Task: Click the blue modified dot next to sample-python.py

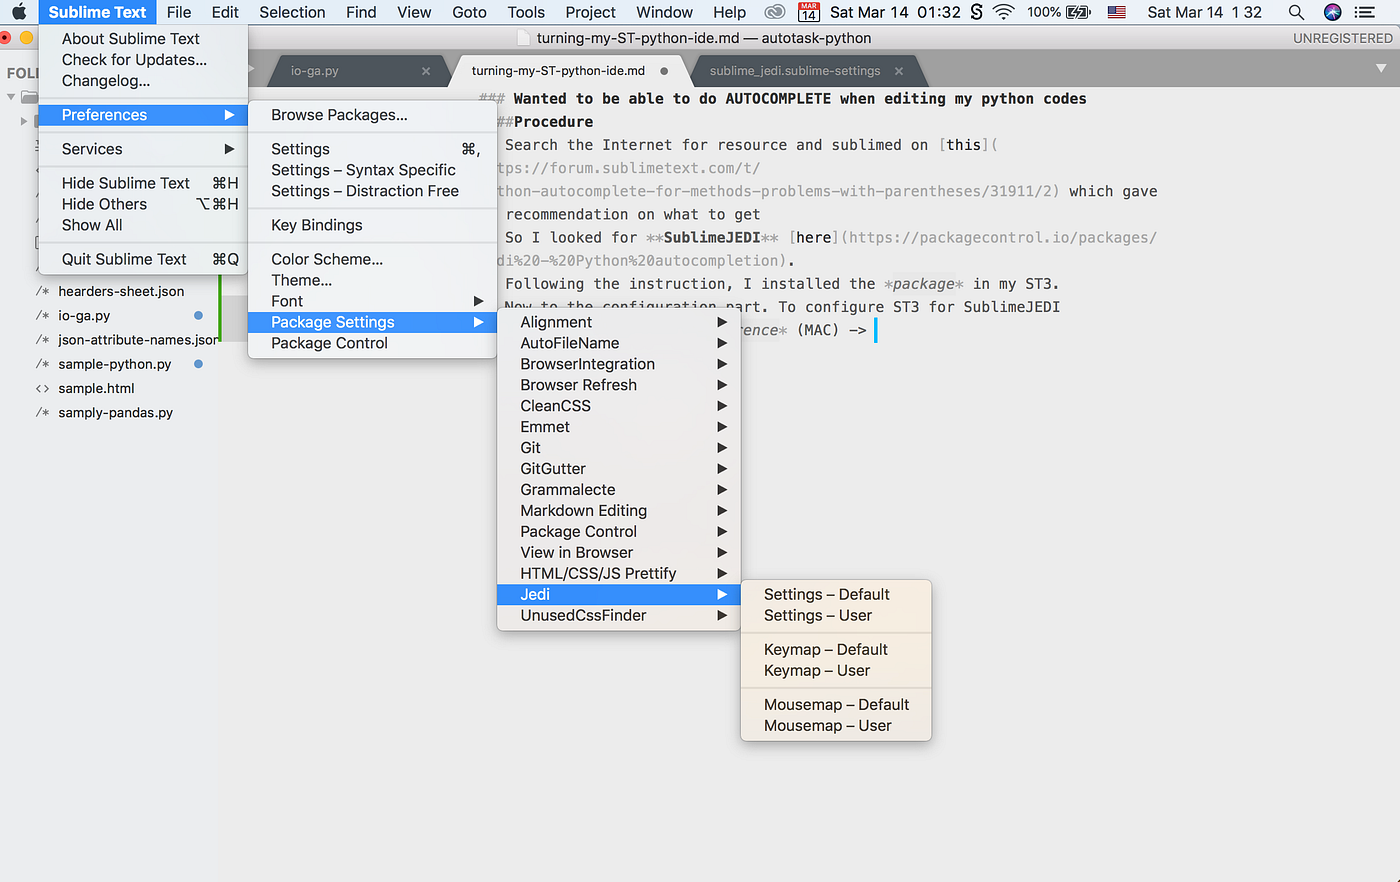Action: click(x=198, y=364)
